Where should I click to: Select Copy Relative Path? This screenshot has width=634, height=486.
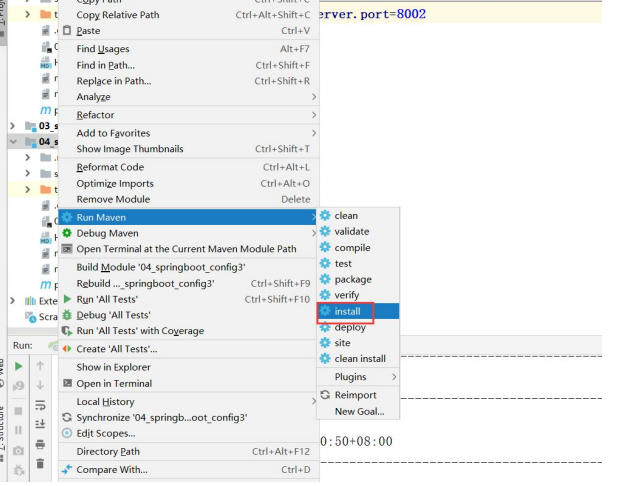(188, 15)
